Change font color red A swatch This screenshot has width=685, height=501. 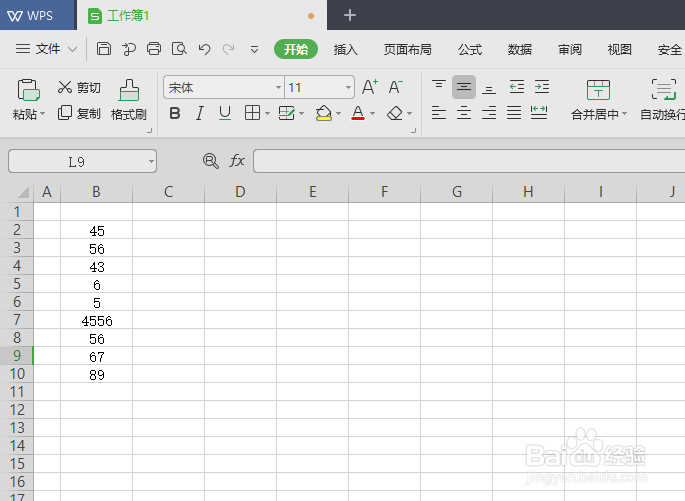pyautogui.click(x=358, y=113)
